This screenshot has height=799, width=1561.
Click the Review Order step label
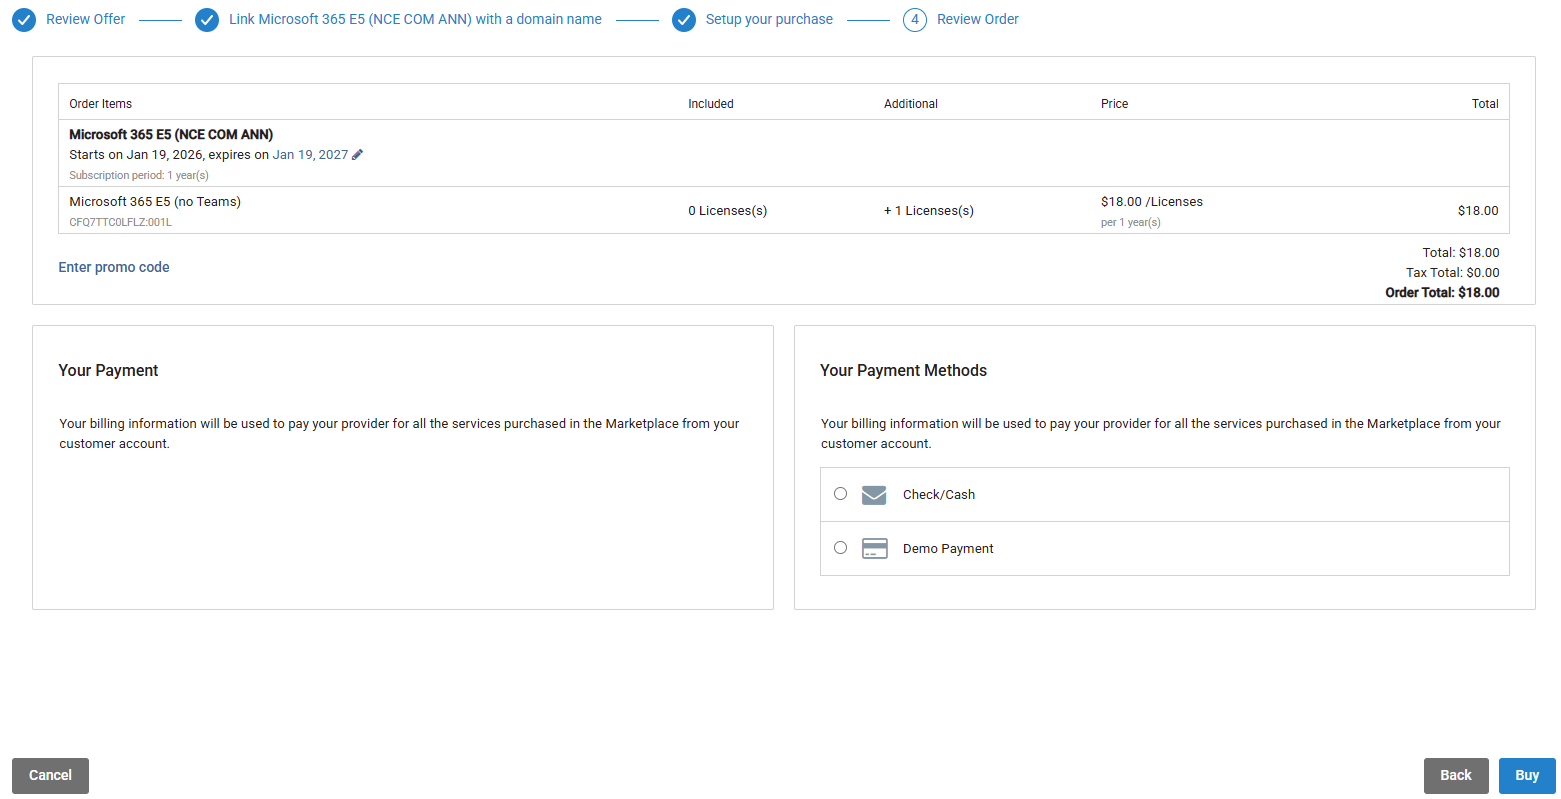point(977,20)
